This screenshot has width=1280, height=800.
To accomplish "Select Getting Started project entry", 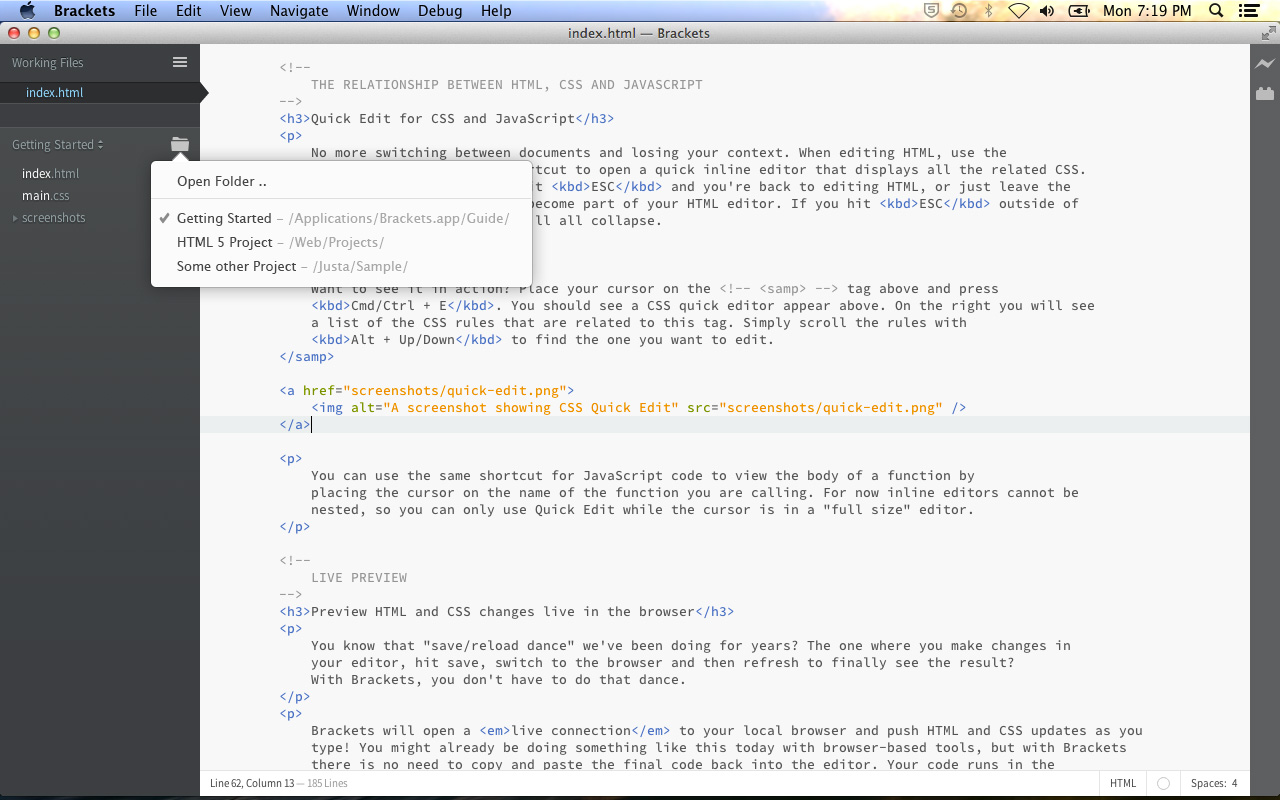I will (342, 218).
